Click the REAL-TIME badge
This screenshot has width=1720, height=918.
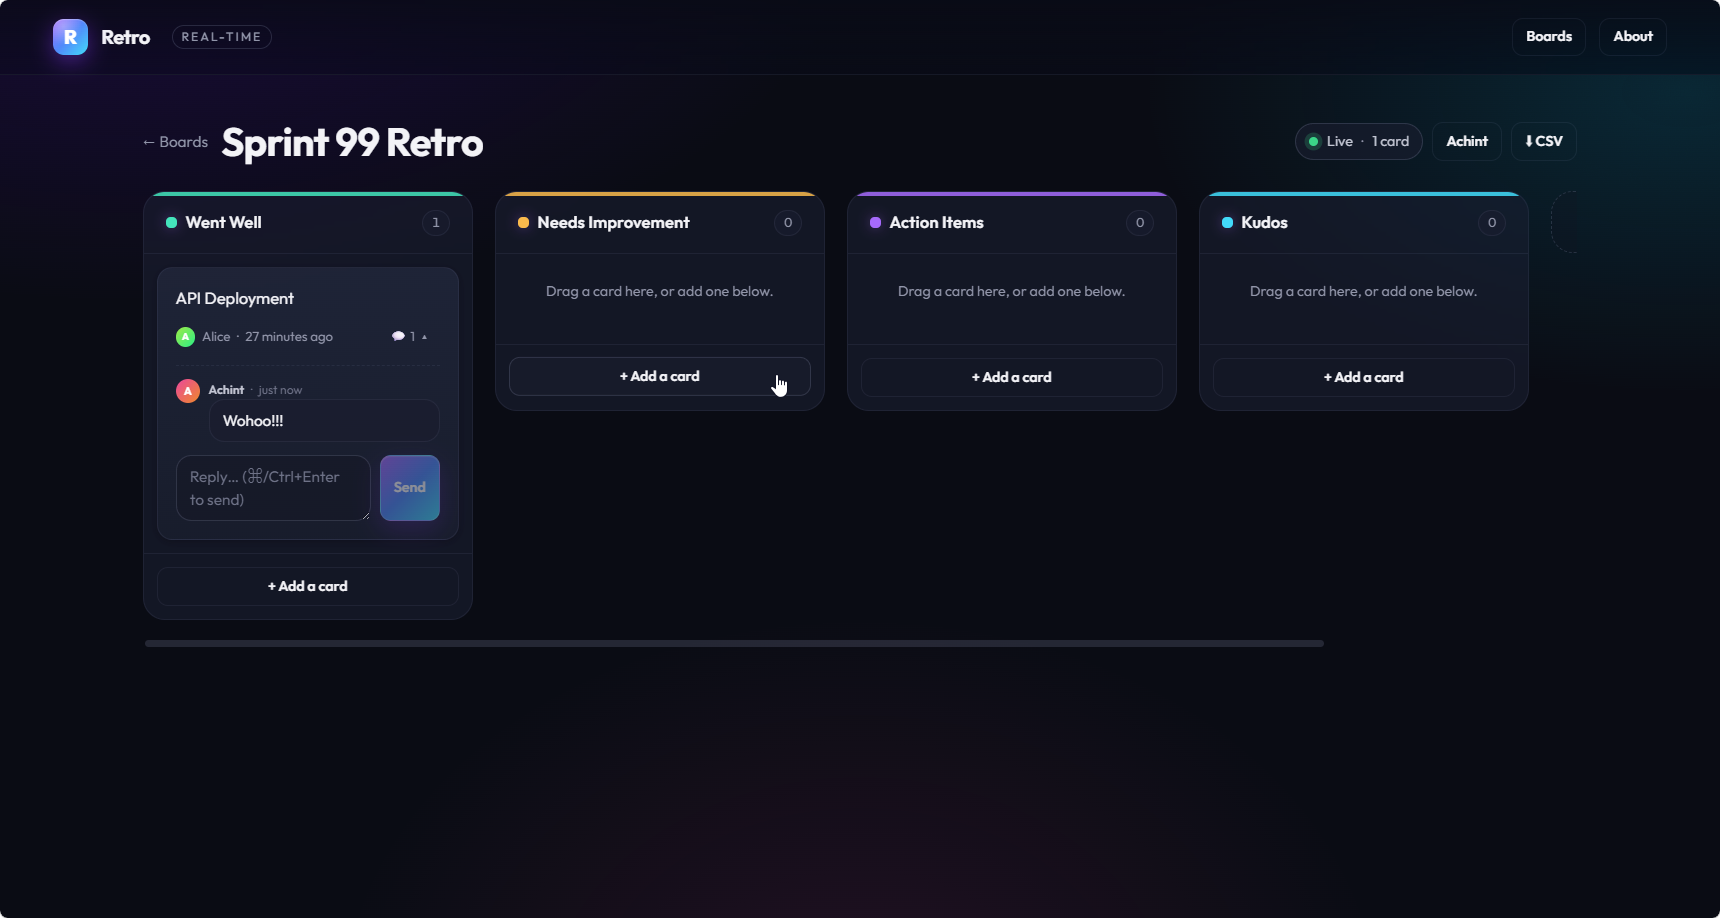(x=221, y=37)
